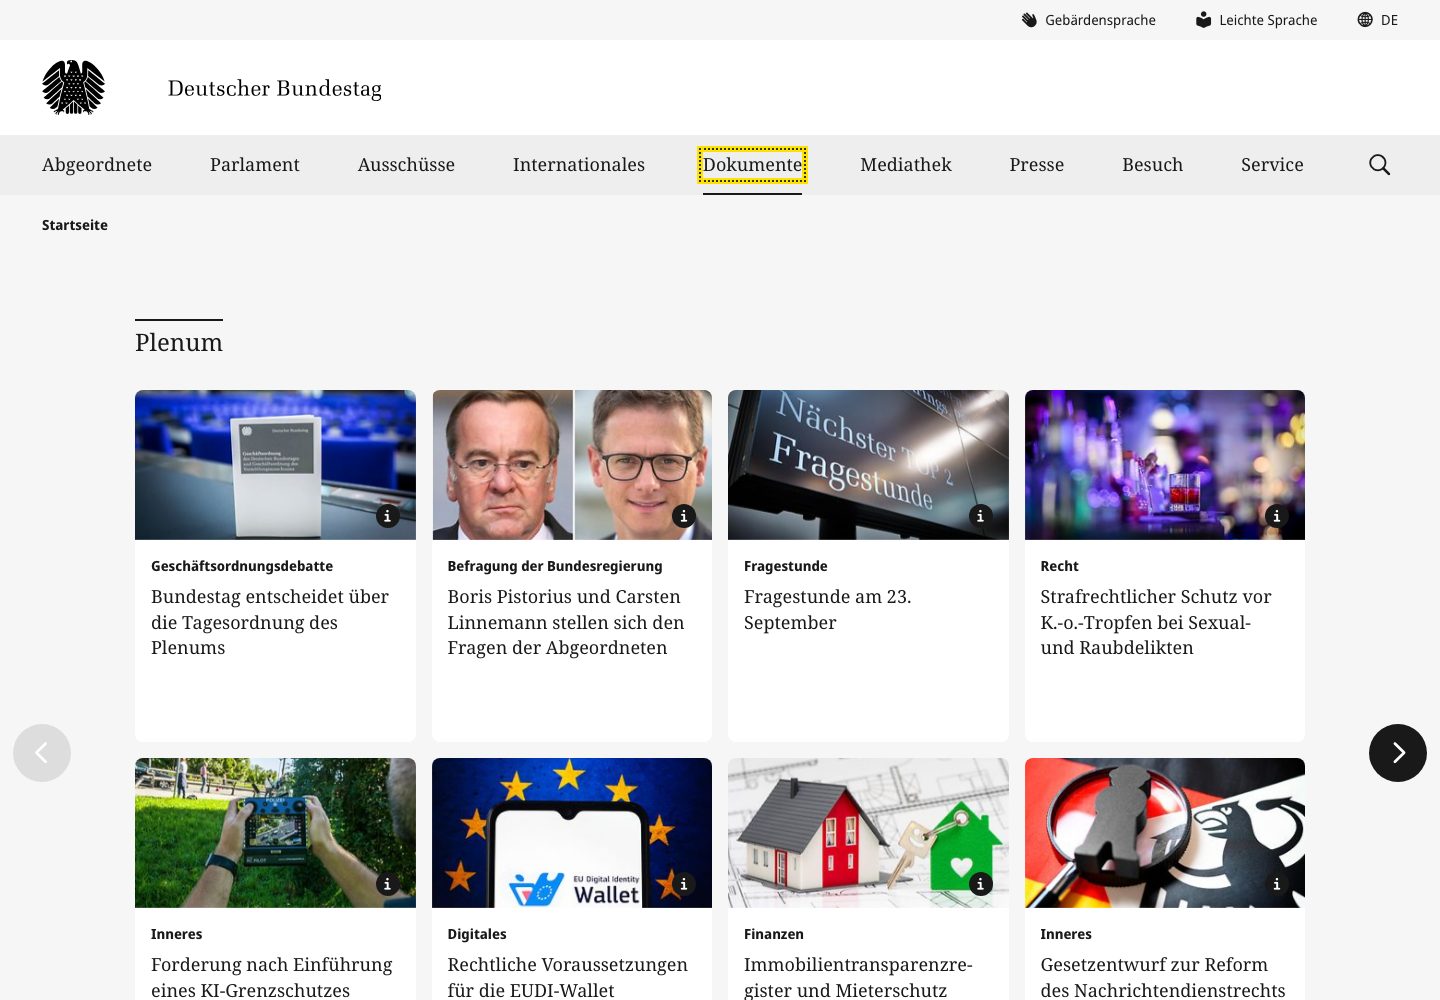Click the drone controller thumbnail
This screenshot has width=1440, height=1000.
pyautogui.click(x=275, y=833)
